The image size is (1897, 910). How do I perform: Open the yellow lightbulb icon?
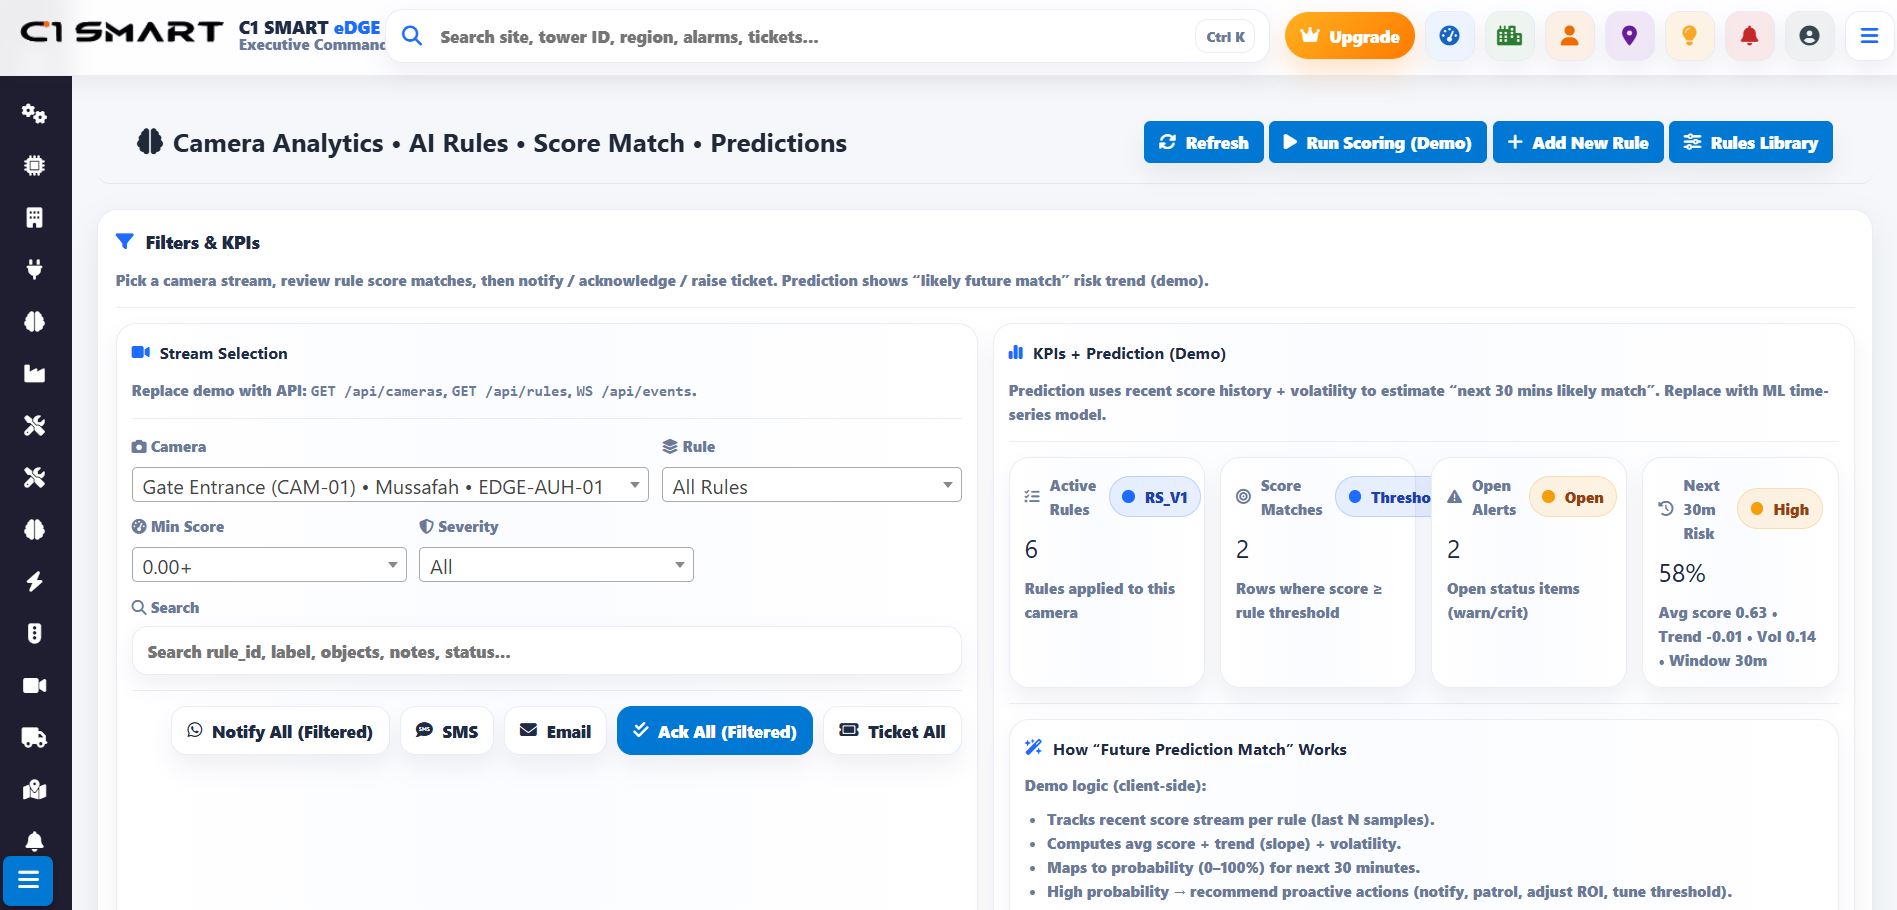click(1689, 36)
